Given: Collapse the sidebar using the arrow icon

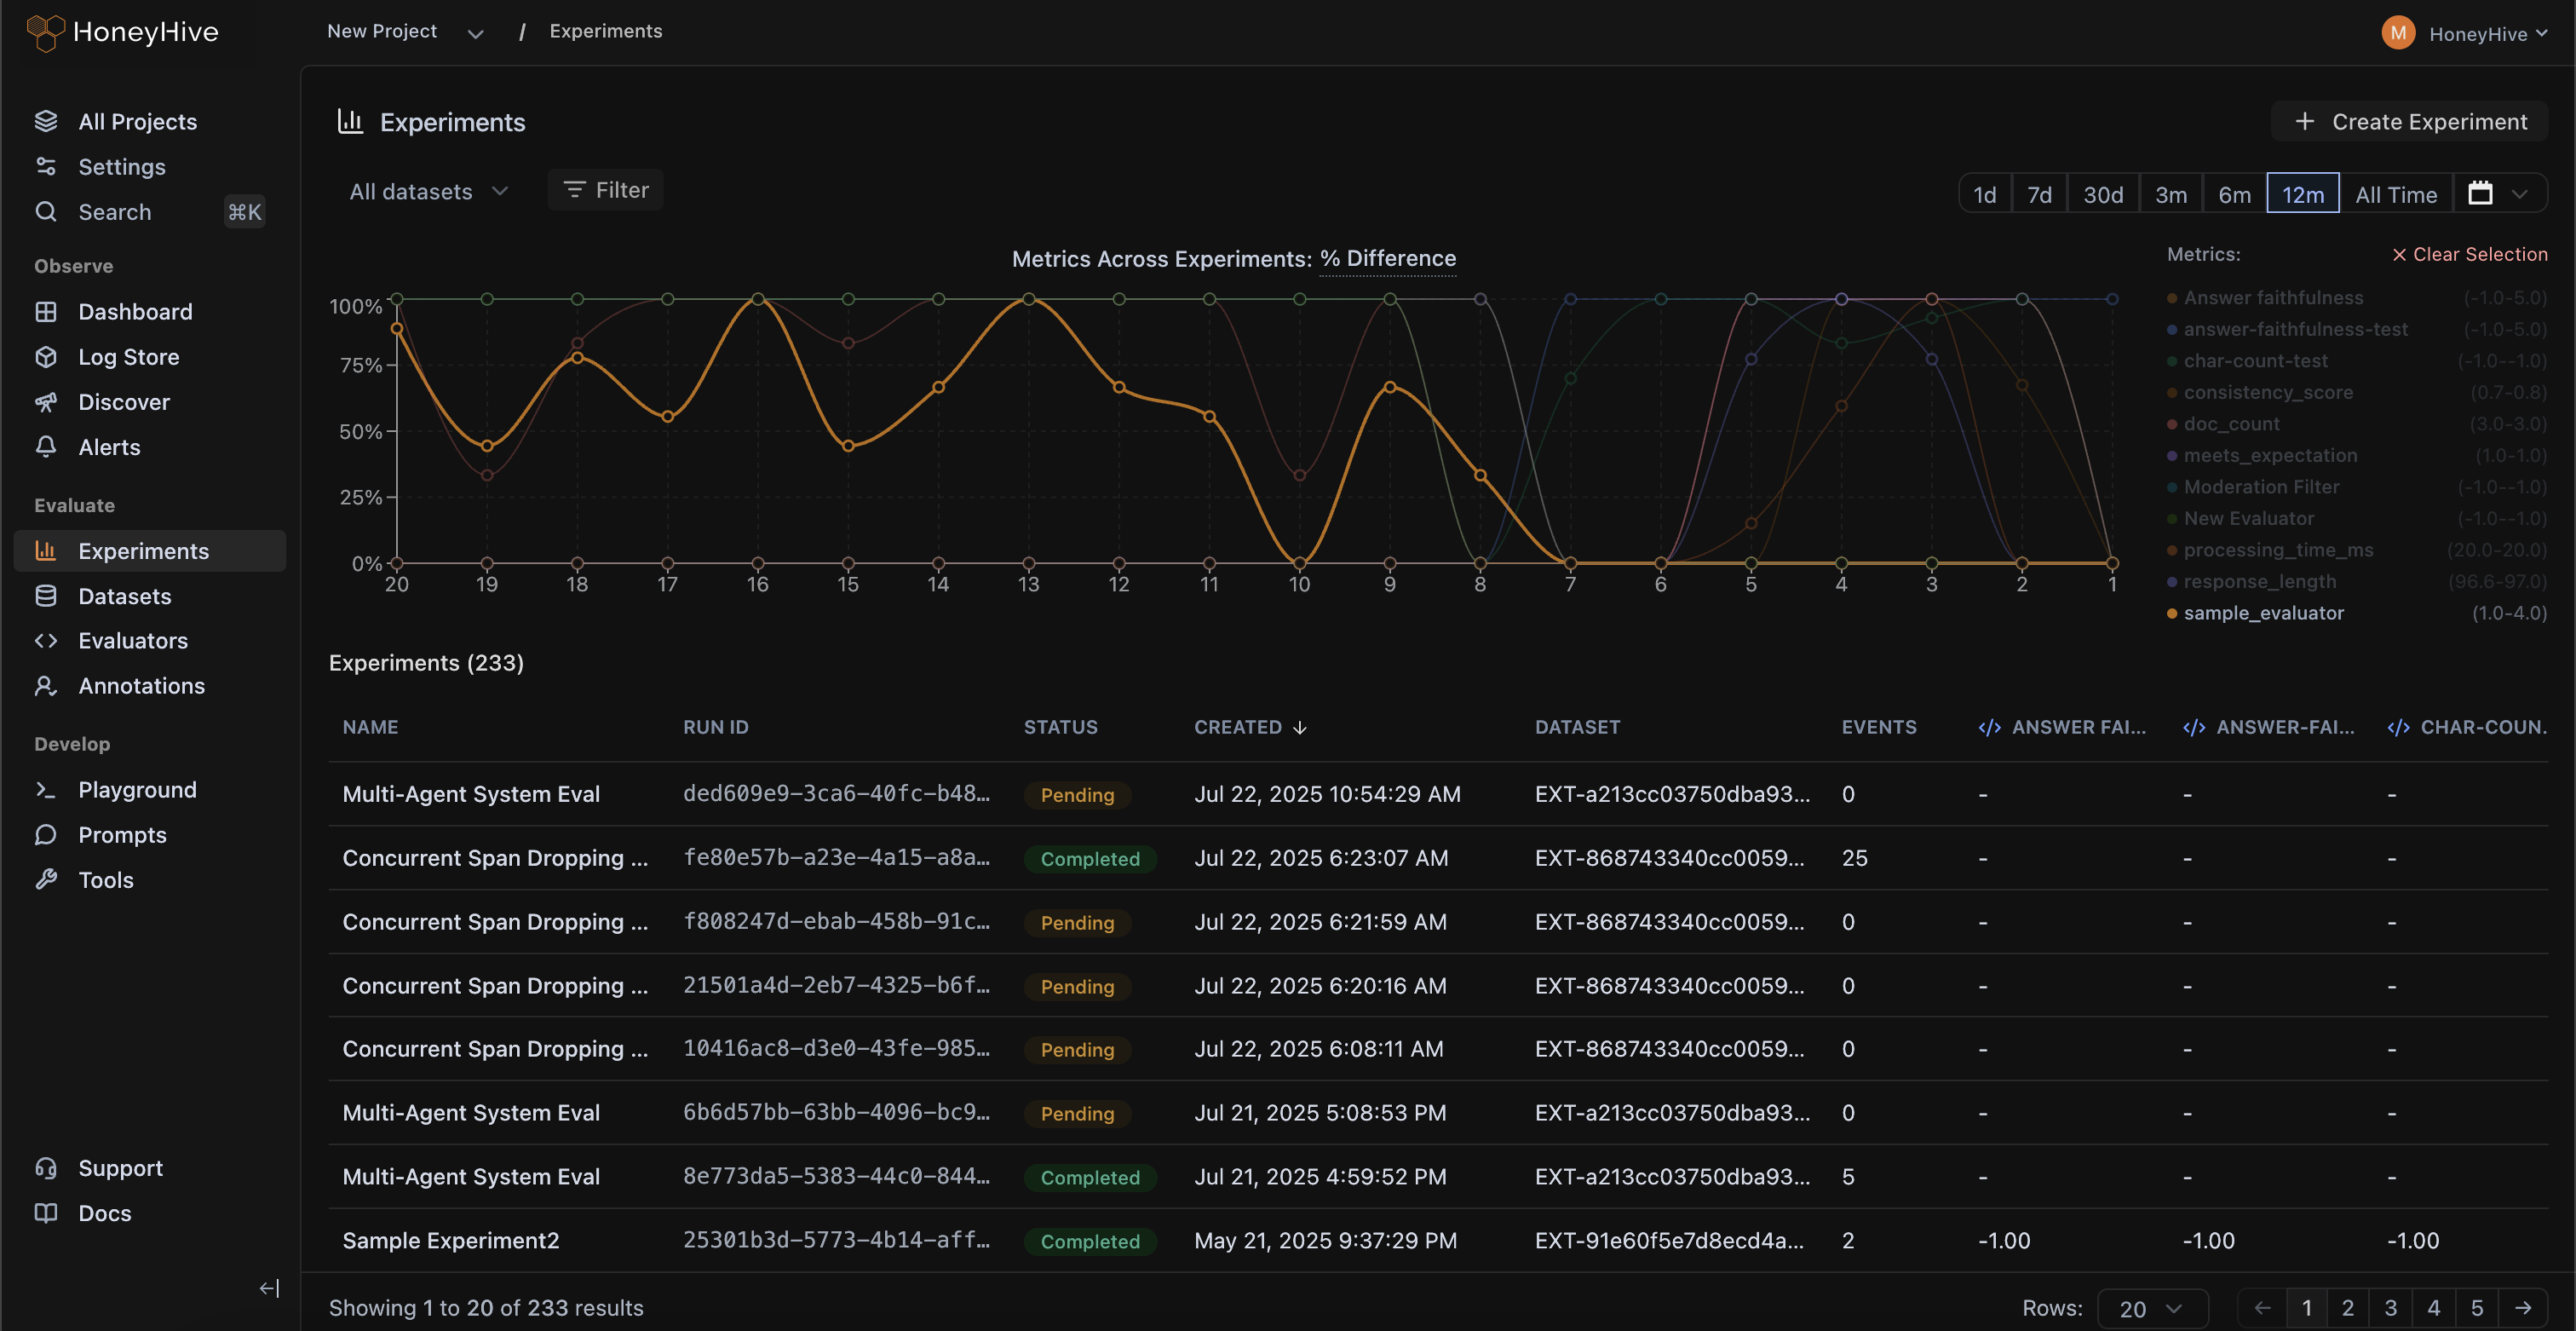Looking at the screenshot, I should [x=269, y=1288].
